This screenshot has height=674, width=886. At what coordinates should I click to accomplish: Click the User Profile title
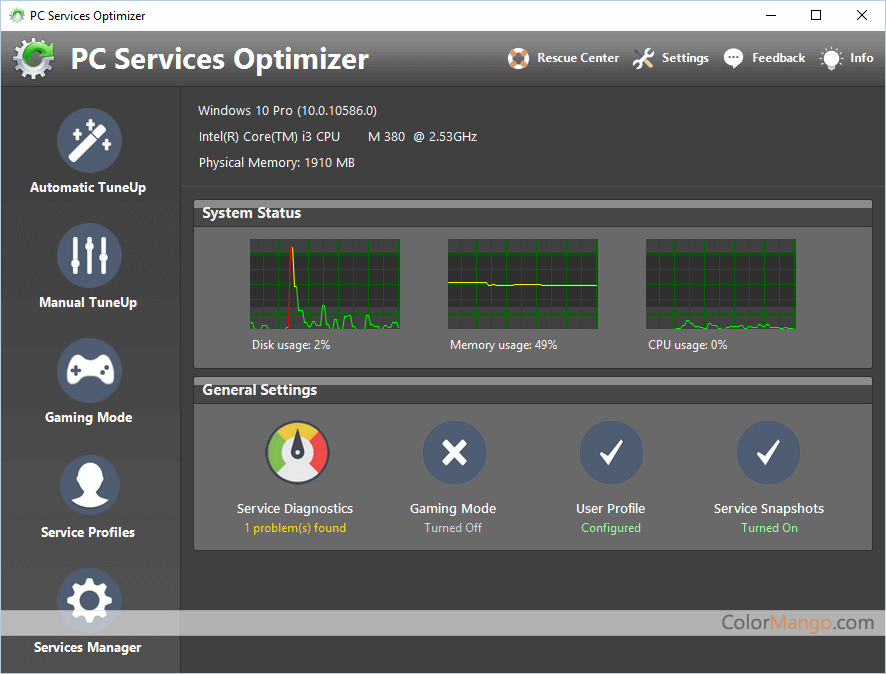611,508
